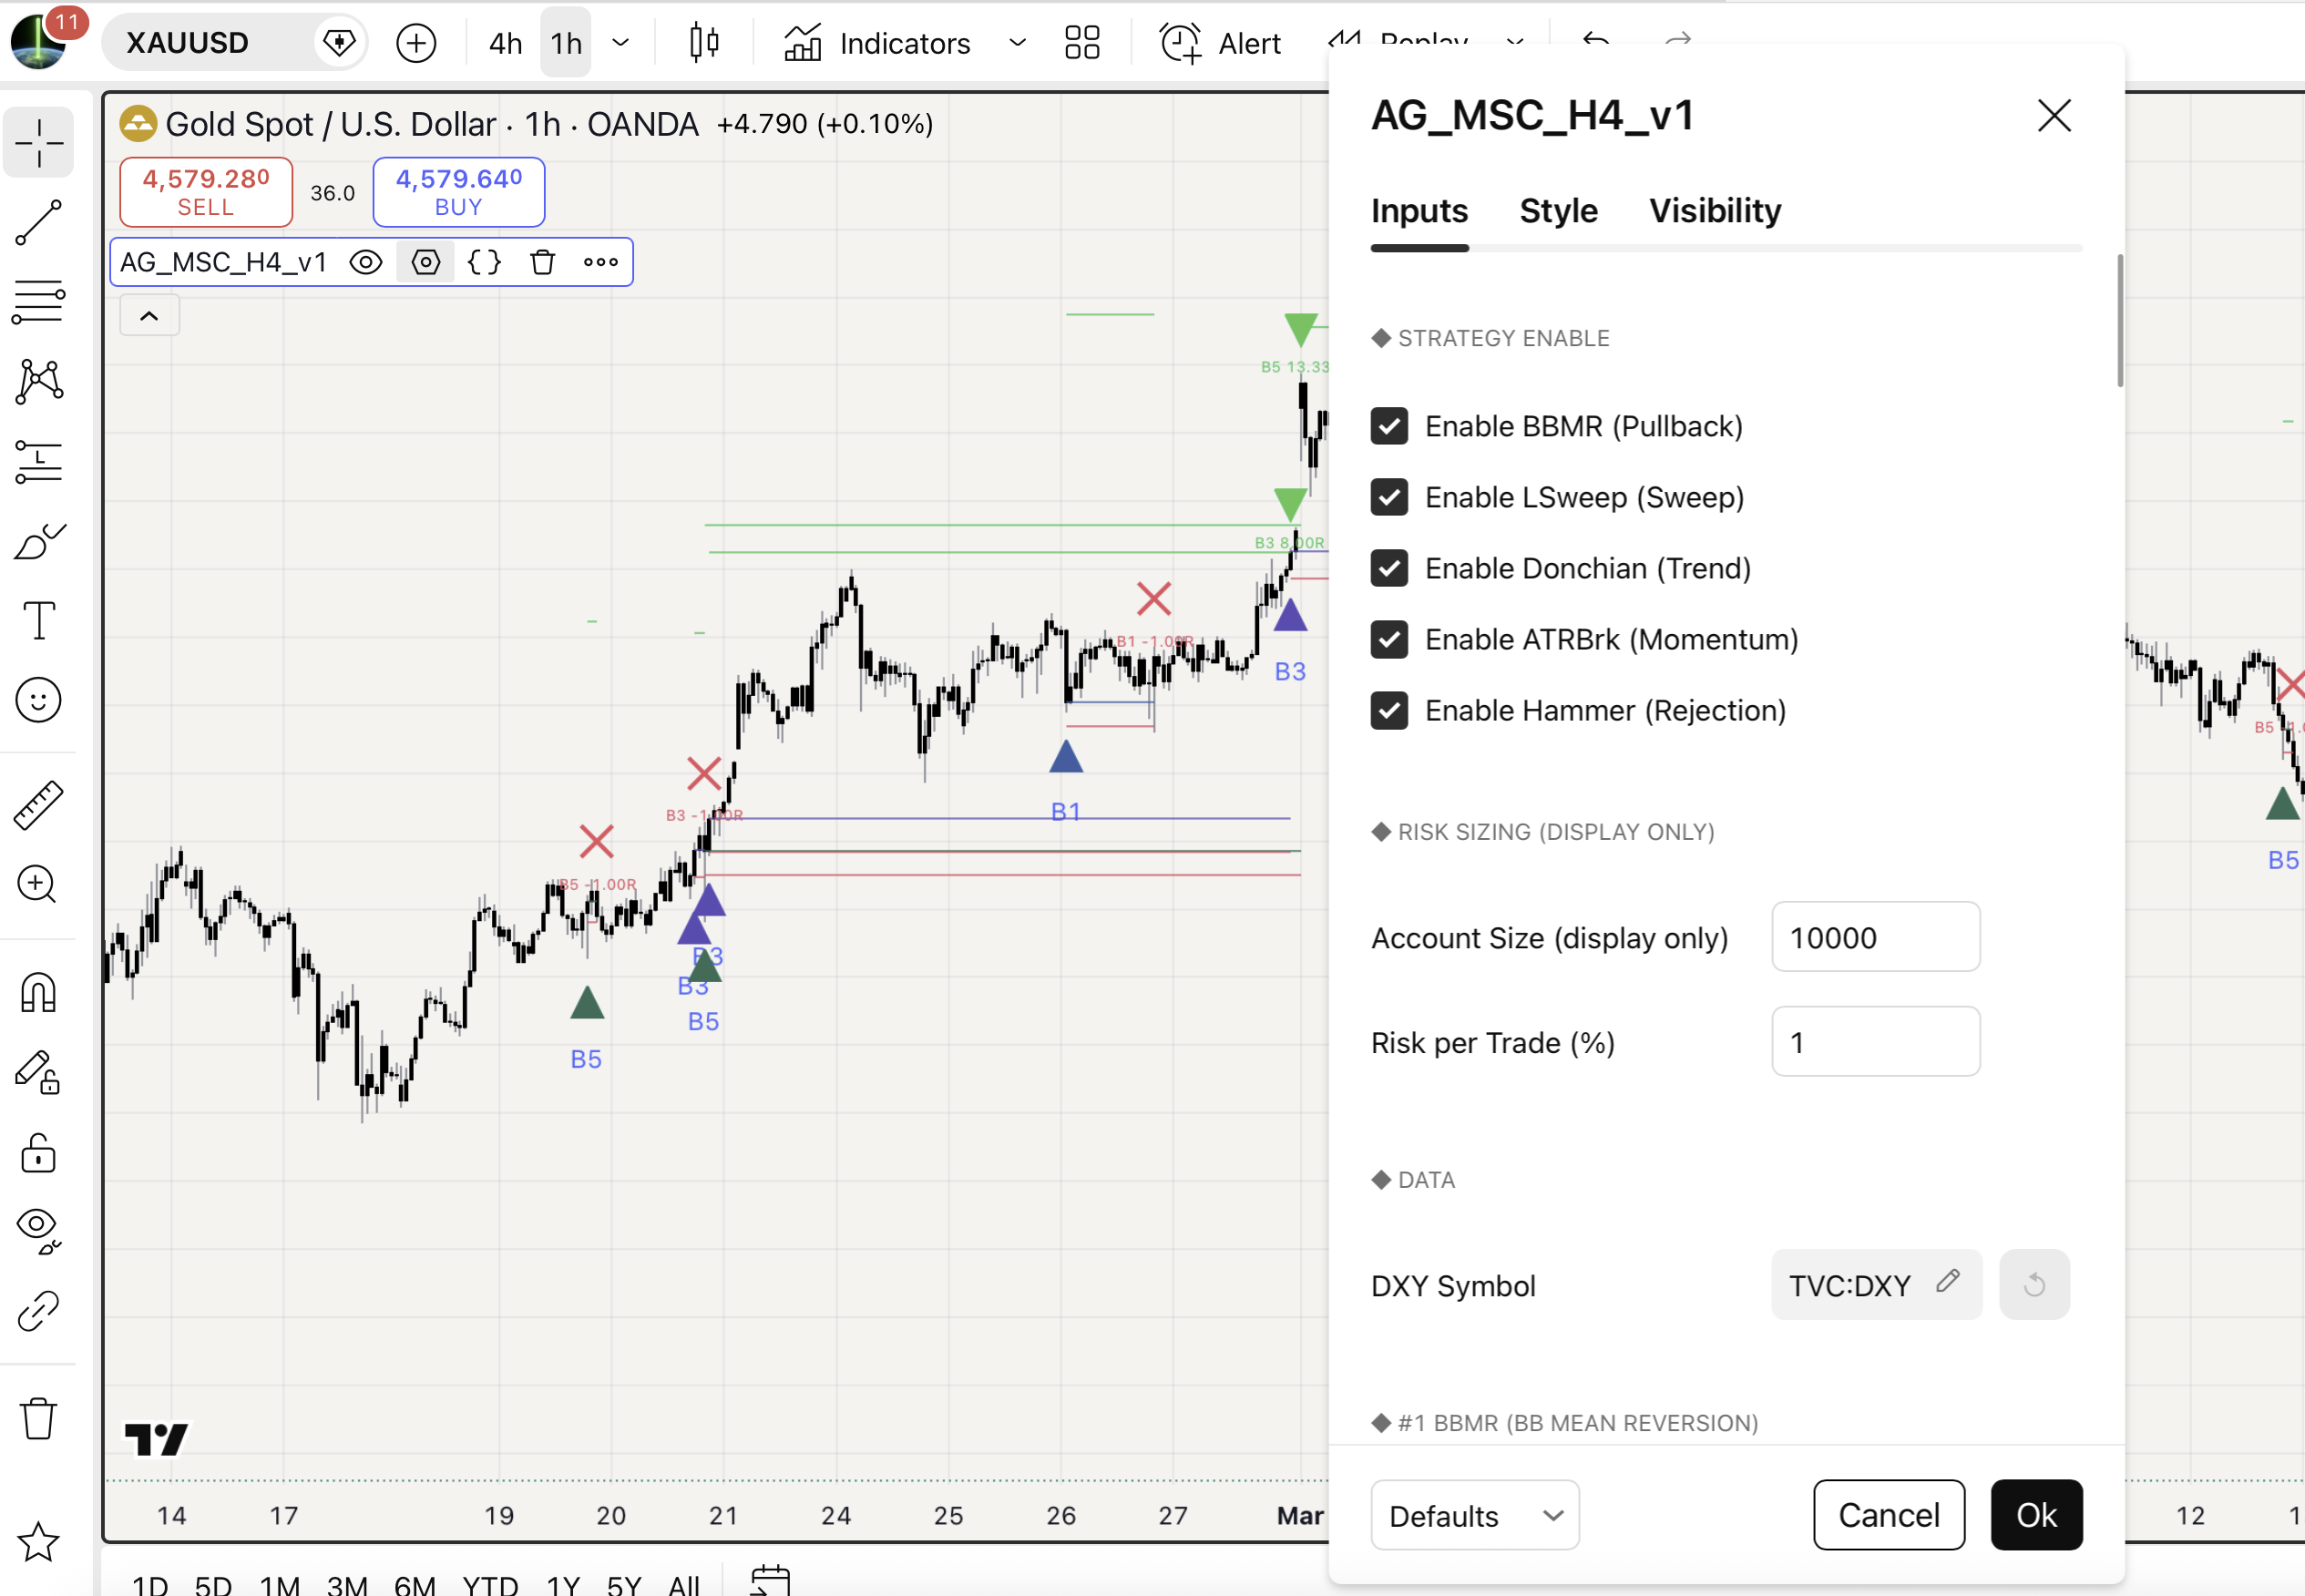2305x1596 pixels.
Task: Open the Visibility tab
Action: pyautogui.click(x=1713, y=210)
